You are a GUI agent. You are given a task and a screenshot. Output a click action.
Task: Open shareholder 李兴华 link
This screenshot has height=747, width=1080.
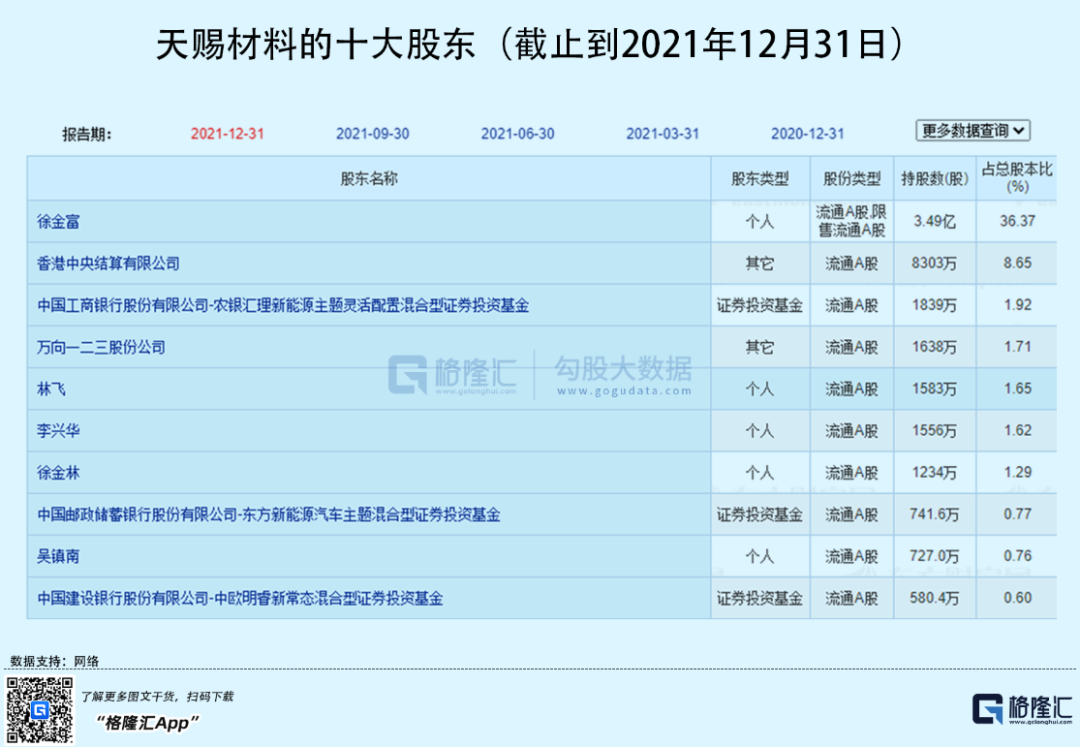(x=59, y=431)
